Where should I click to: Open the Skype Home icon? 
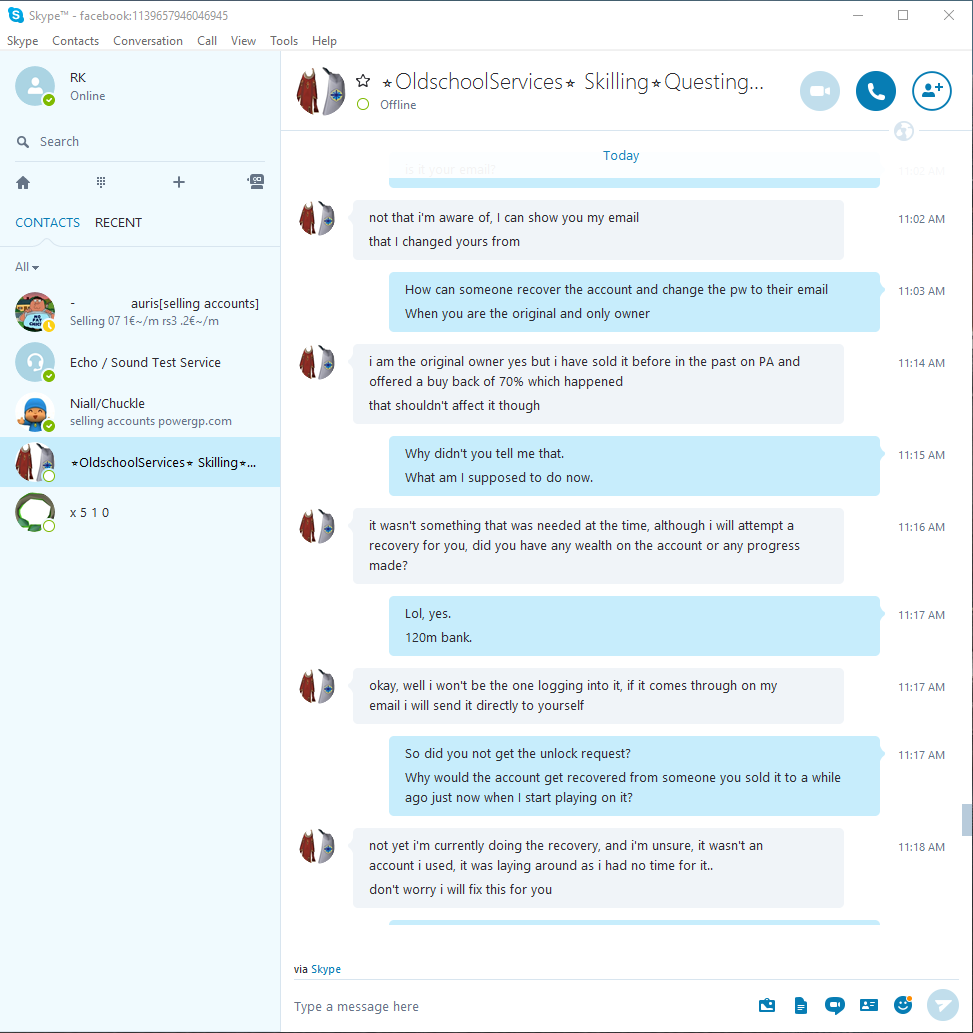pos(23,182)
